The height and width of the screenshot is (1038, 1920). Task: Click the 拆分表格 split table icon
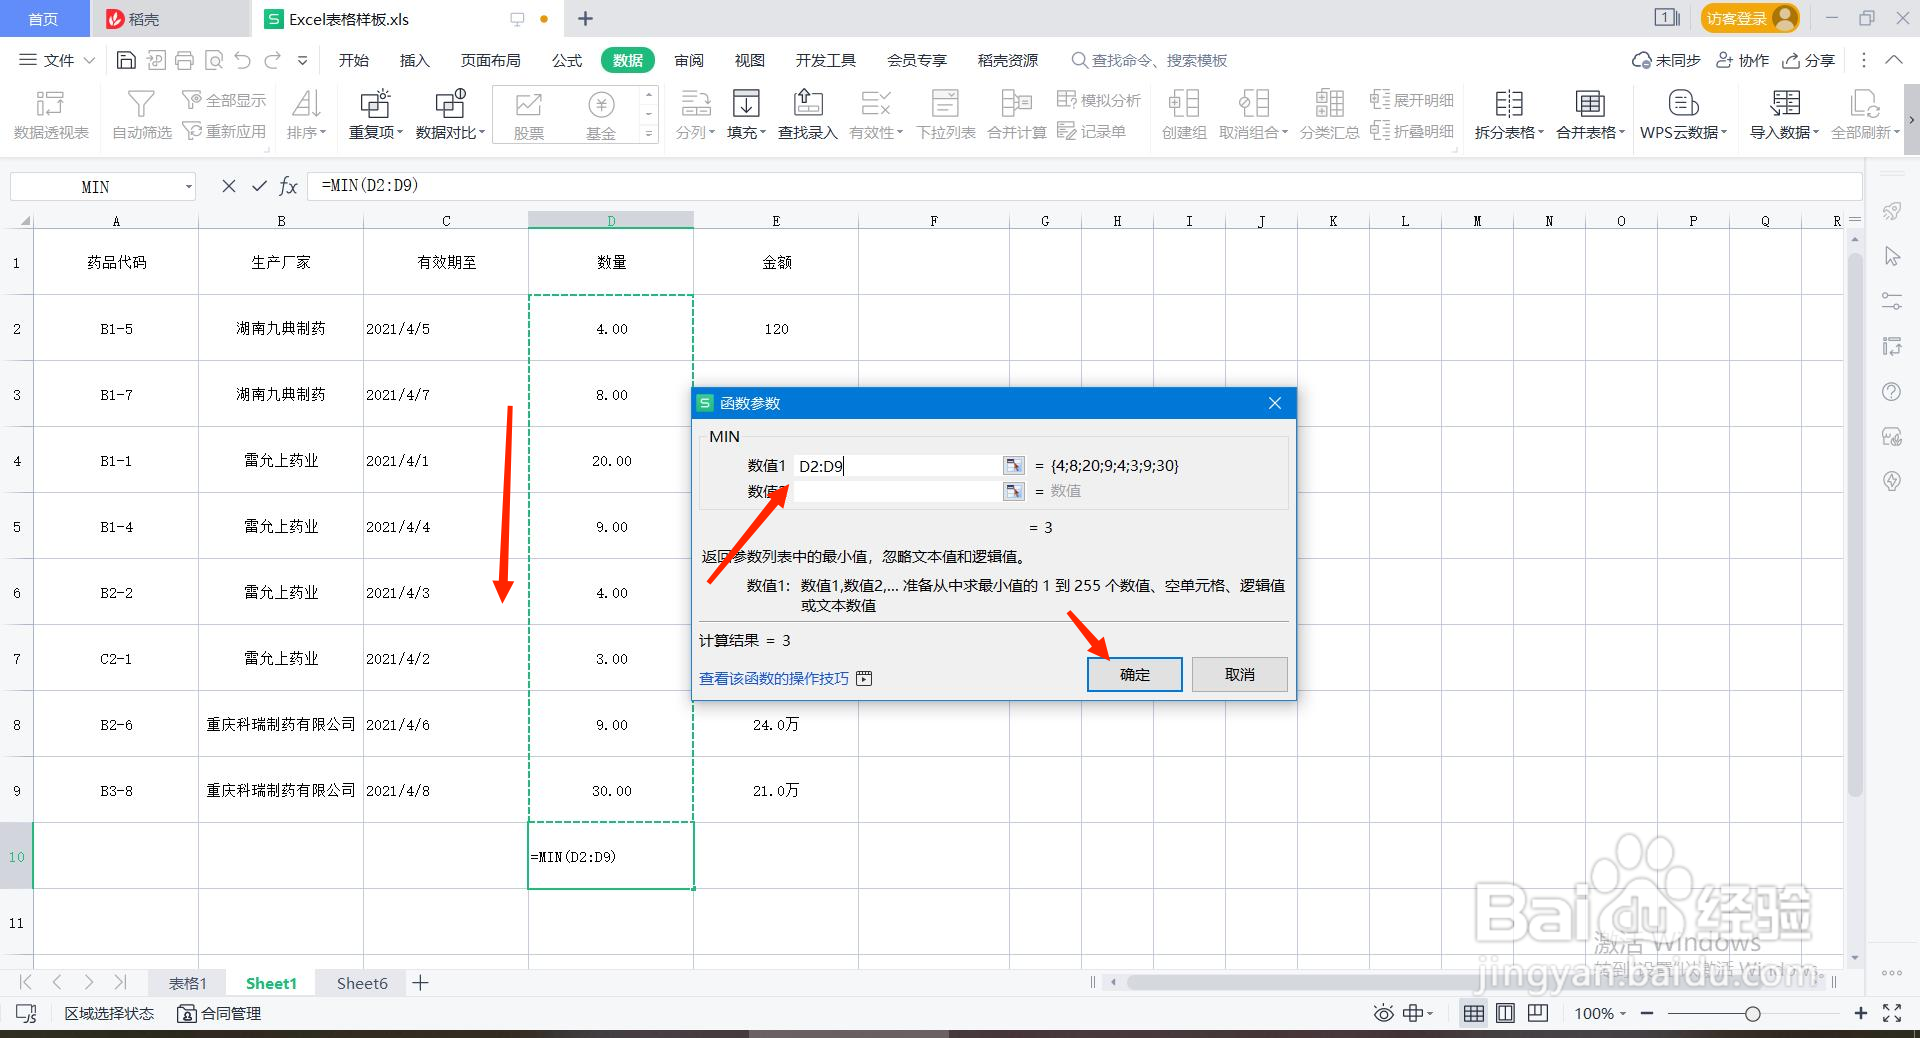pyautogui.click(x=1508, y=104)
